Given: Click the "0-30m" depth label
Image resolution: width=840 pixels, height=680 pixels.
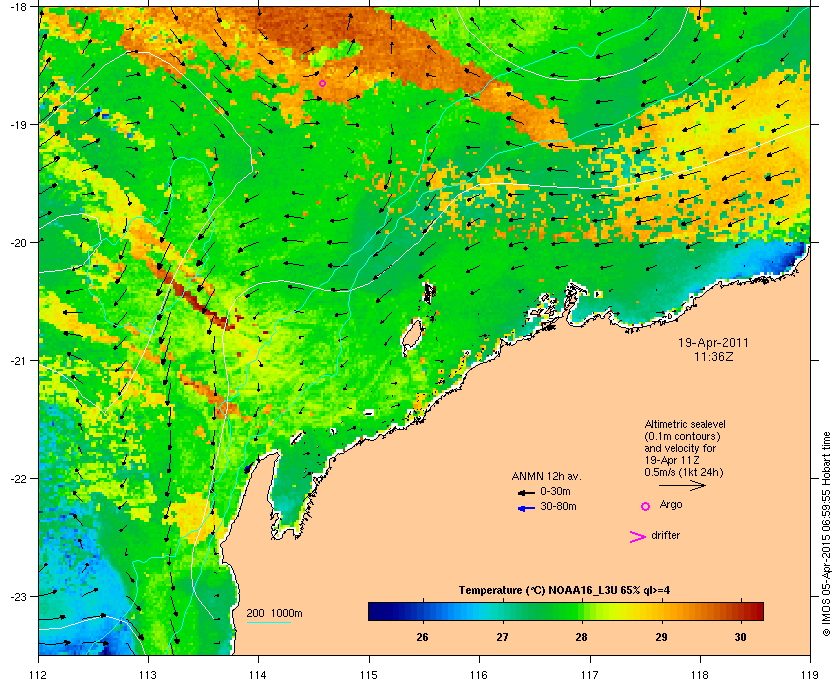Looking at the screenshot, I should tap(555, 491).
